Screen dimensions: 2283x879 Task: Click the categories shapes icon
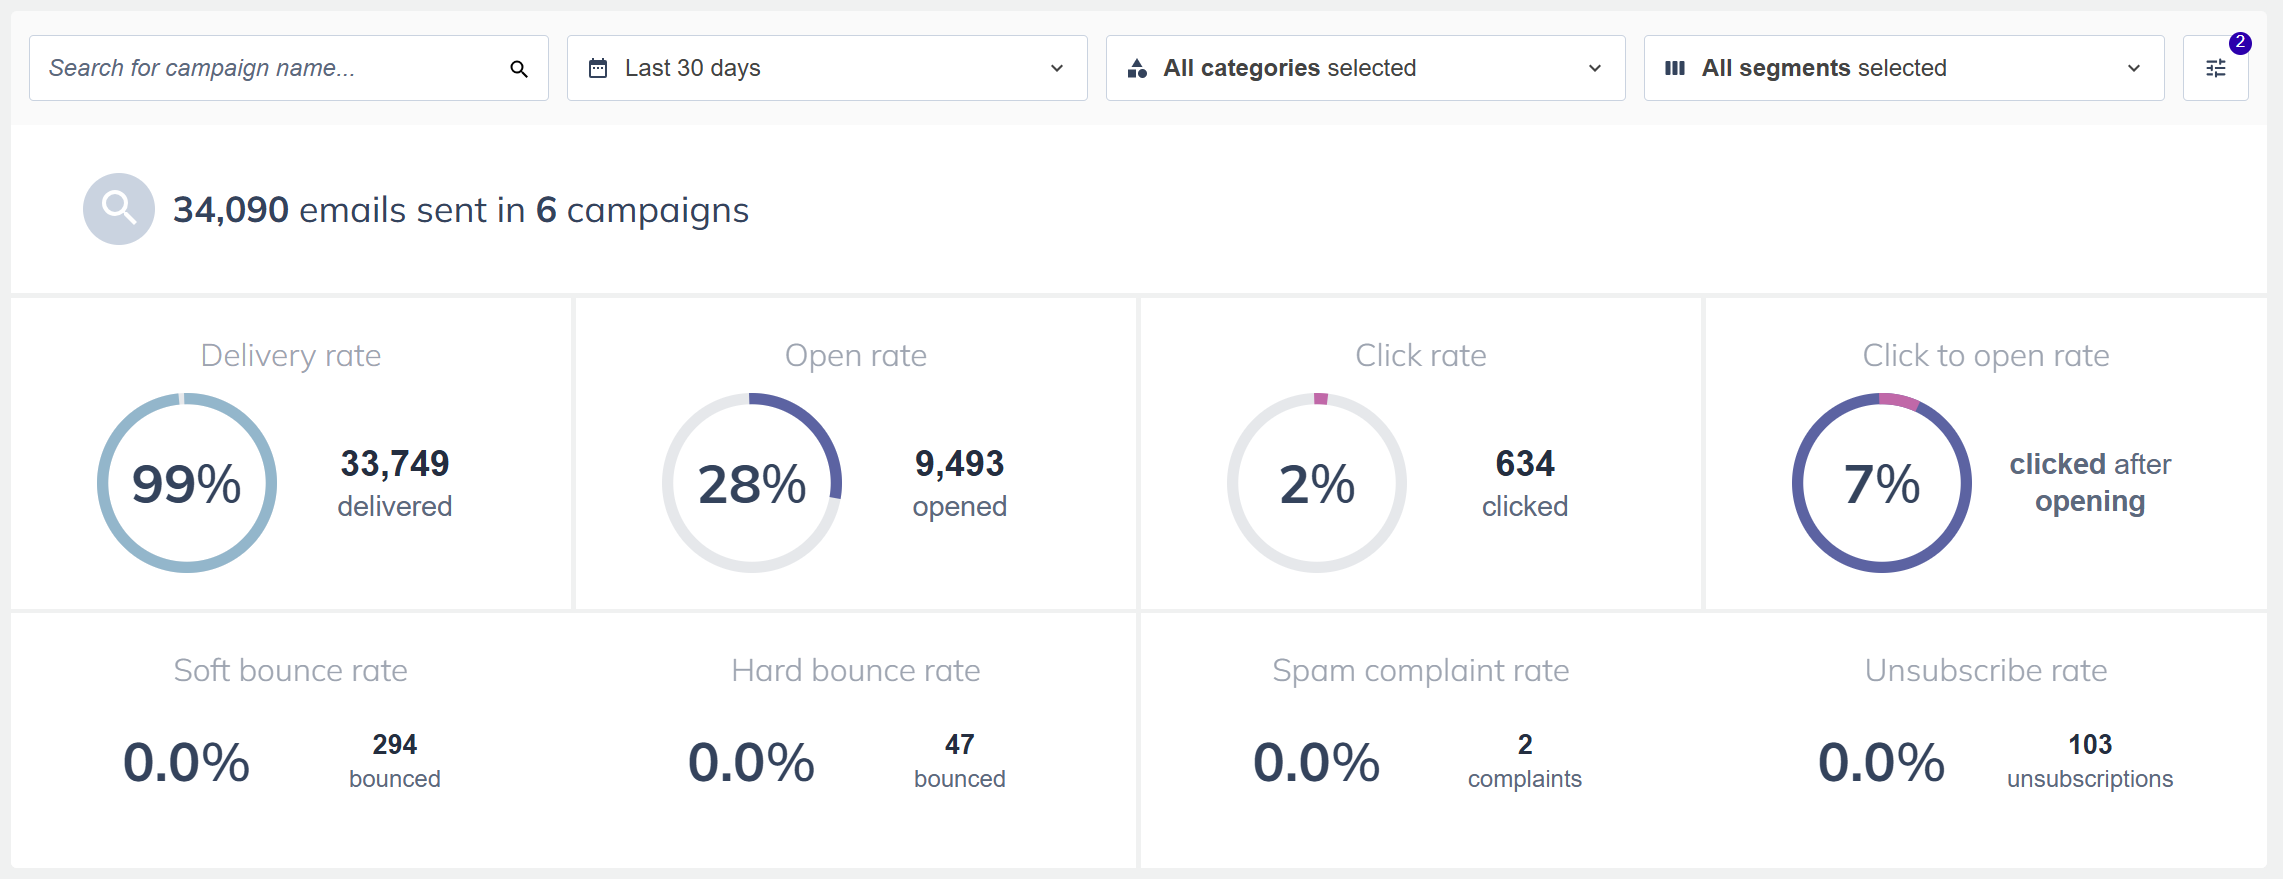click(x=1137, y=69)
